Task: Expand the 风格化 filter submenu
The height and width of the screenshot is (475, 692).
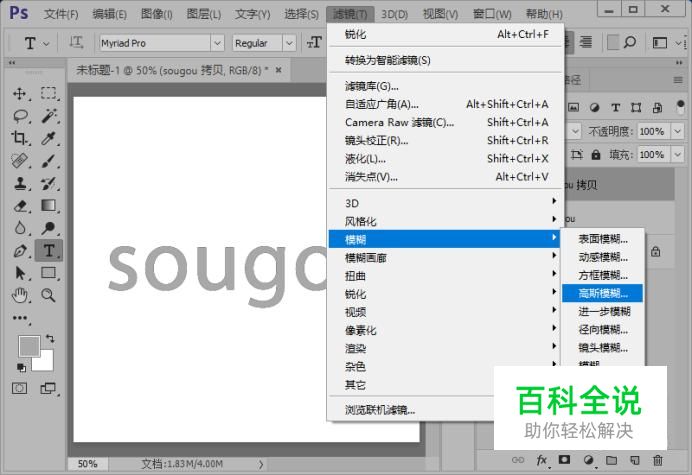Action: point(445,221)
